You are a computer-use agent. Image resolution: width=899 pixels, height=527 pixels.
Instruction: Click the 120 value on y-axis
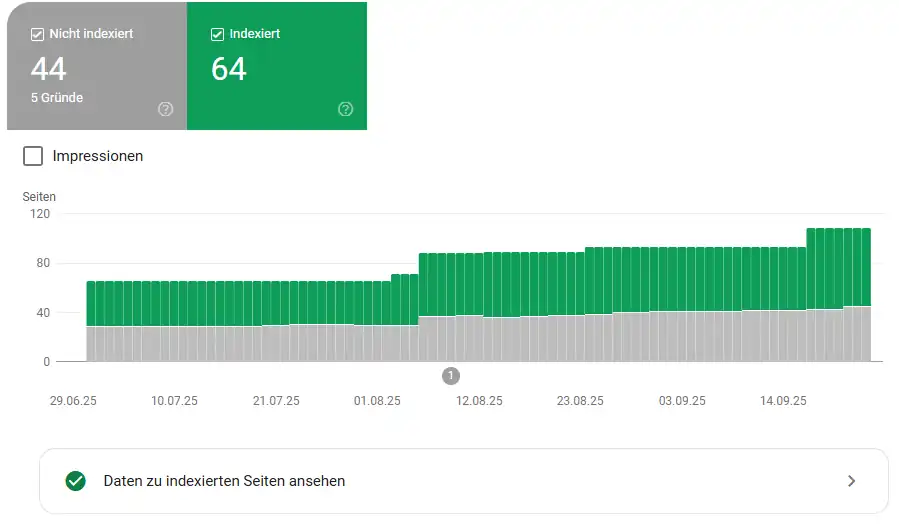pyautogui.click(x=39, y=214)
